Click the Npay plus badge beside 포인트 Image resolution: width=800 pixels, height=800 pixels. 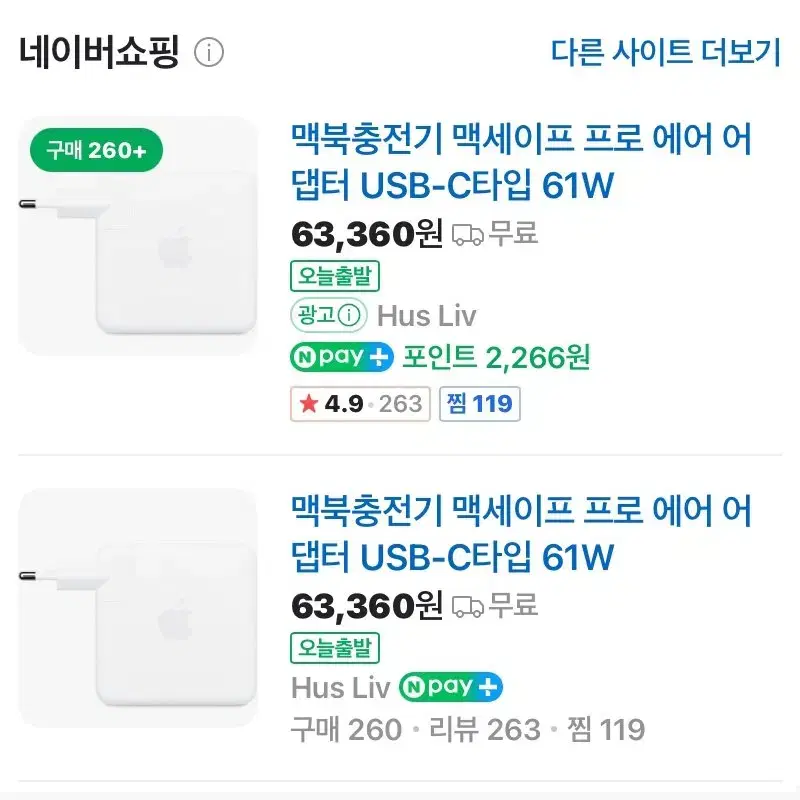tap(342, 357)
